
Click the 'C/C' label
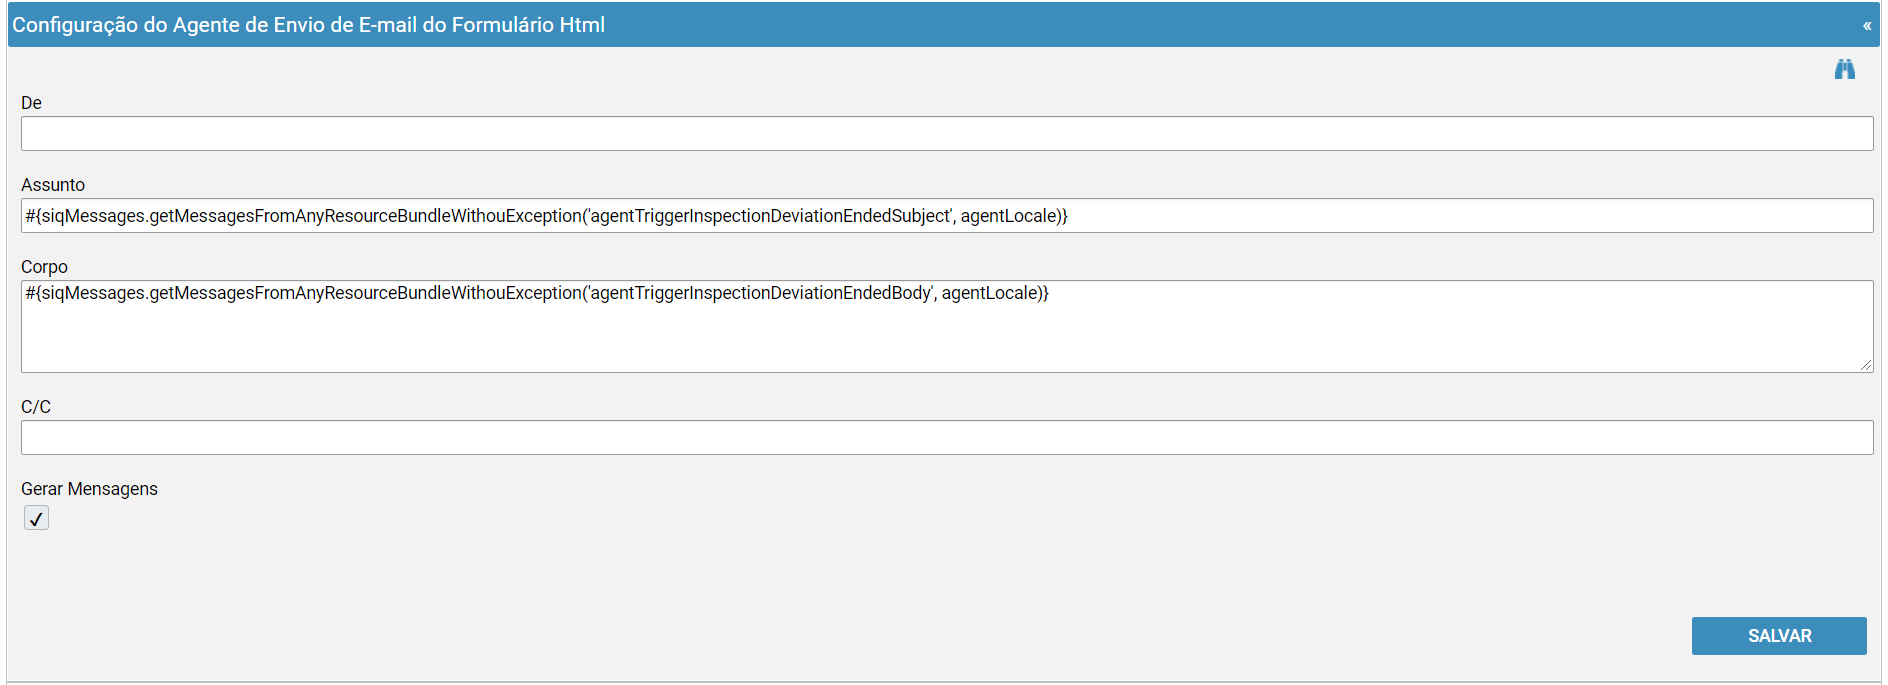36,407
